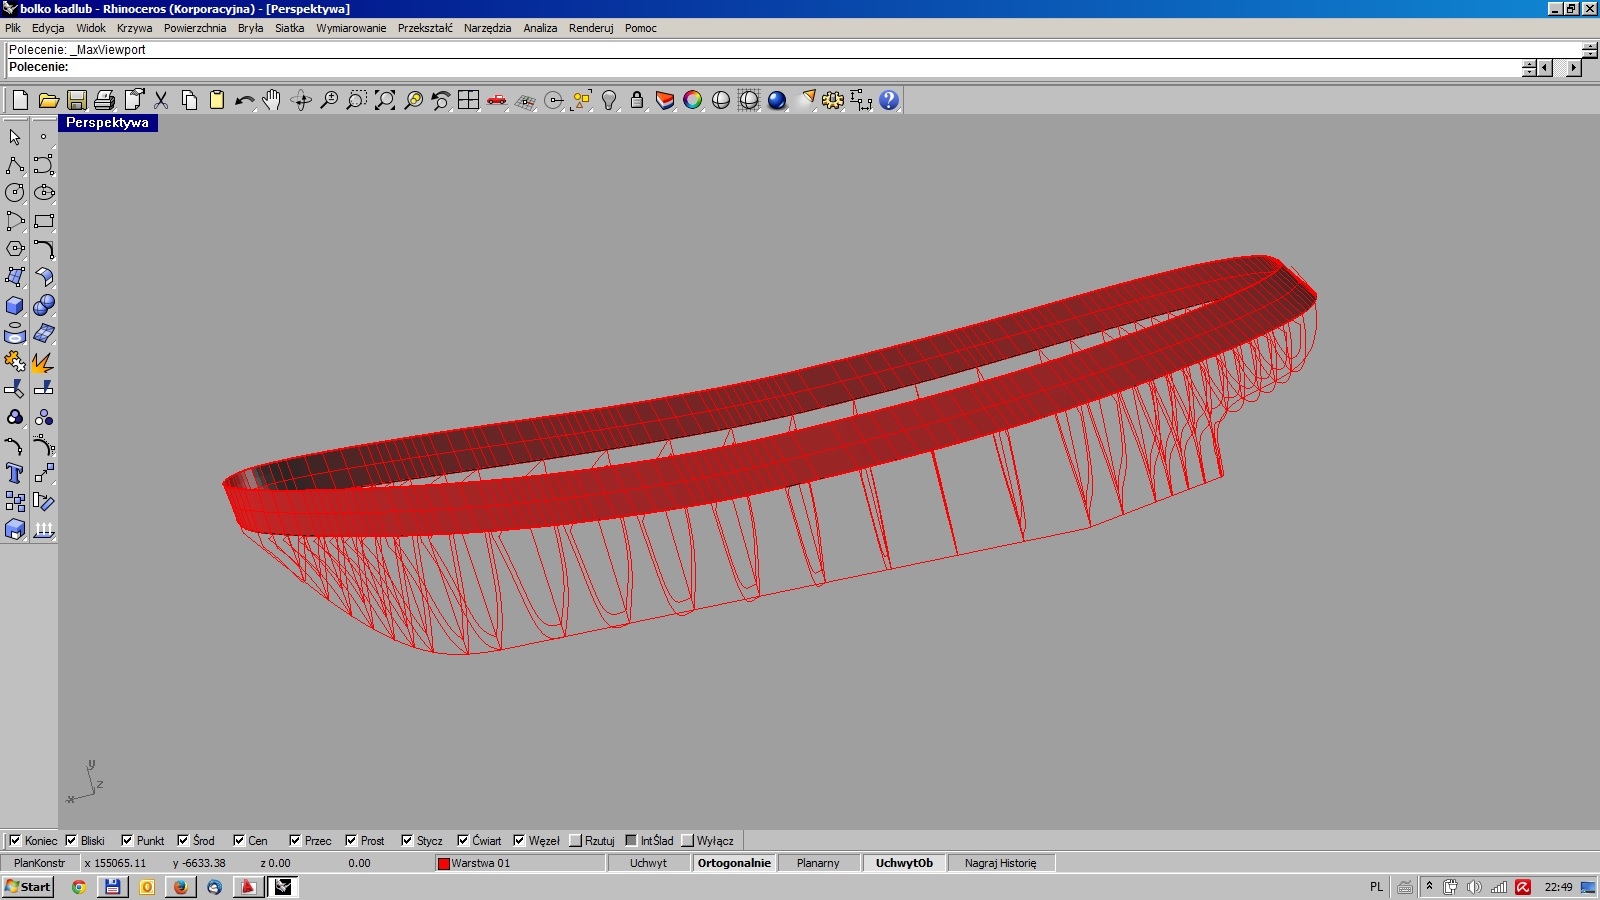The height and width of the screenshot is (900, 1600).
Task: Open the Powierzchnia menu
Action: (x=195, y=28)
